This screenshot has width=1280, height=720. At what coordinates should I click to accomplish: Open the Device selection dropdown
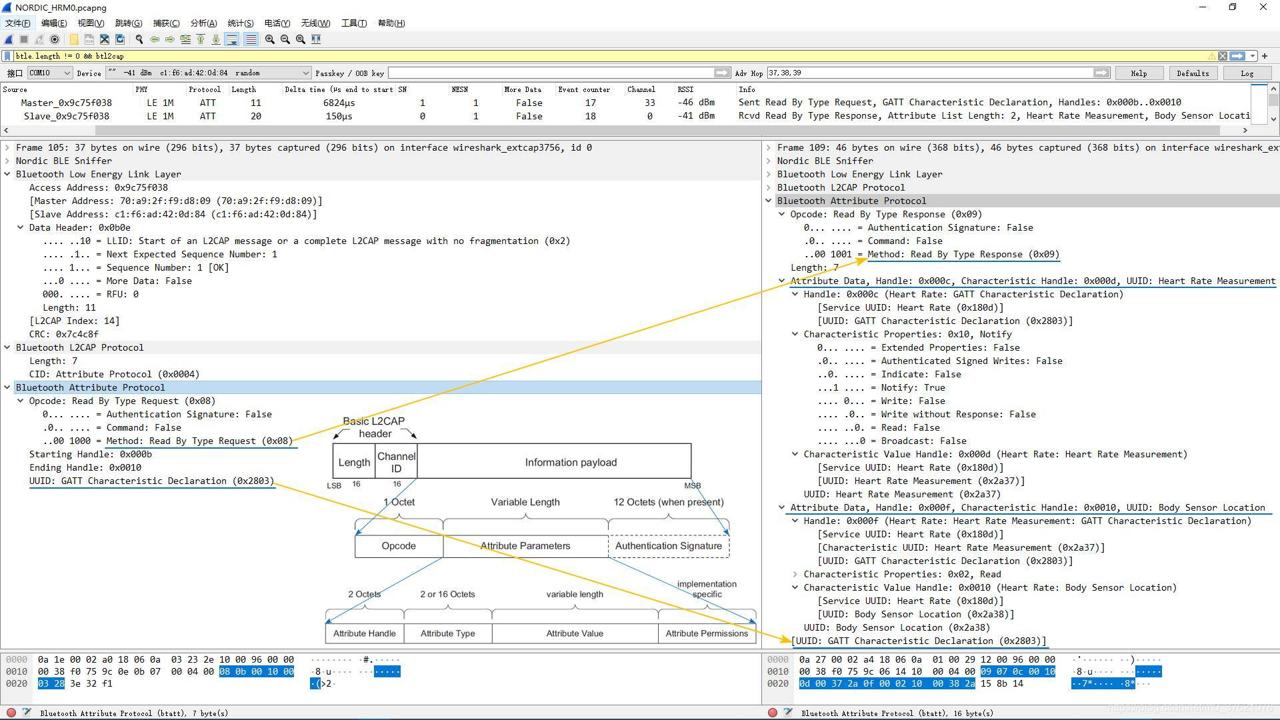pos(208,73)
